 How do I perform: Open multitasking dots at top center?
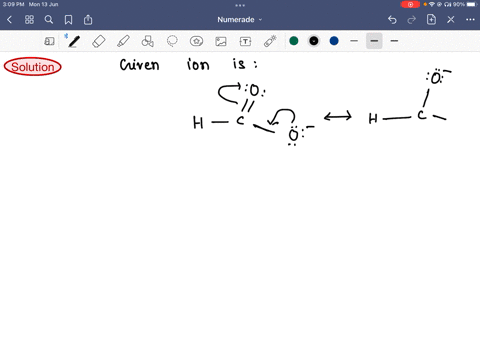point(240,5)
